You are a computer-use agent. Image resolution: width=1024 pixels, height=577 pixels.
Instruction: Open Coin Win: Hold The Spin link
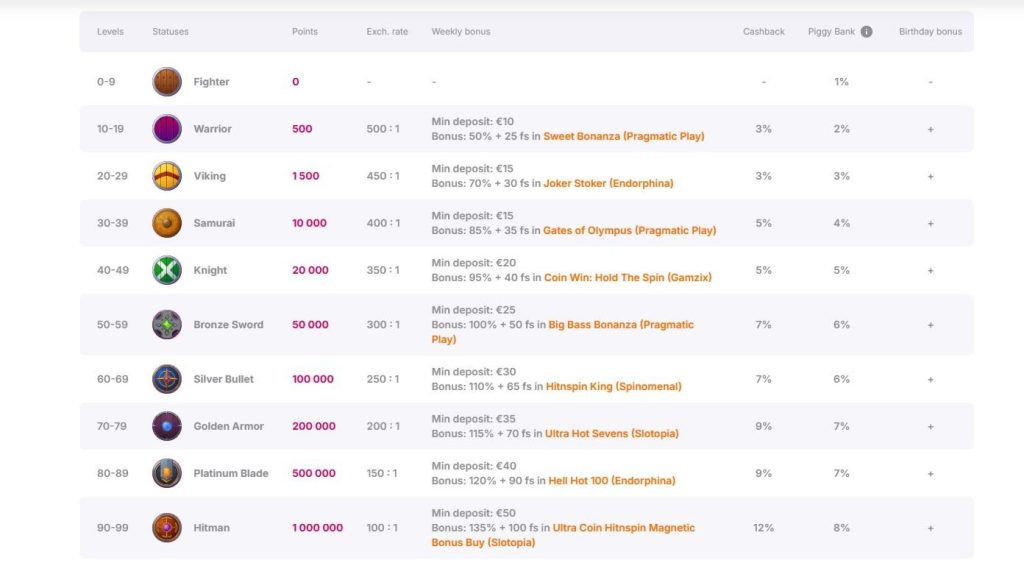tap(628, 277)
